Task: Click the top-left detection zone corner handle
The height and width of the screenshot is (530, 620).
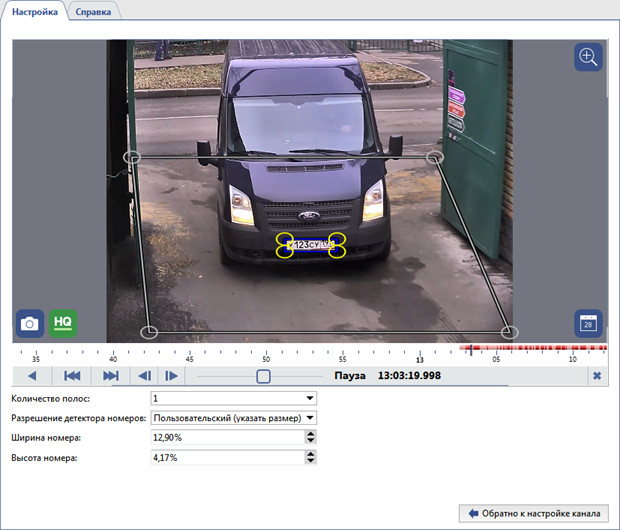Action: coord(132,157)
